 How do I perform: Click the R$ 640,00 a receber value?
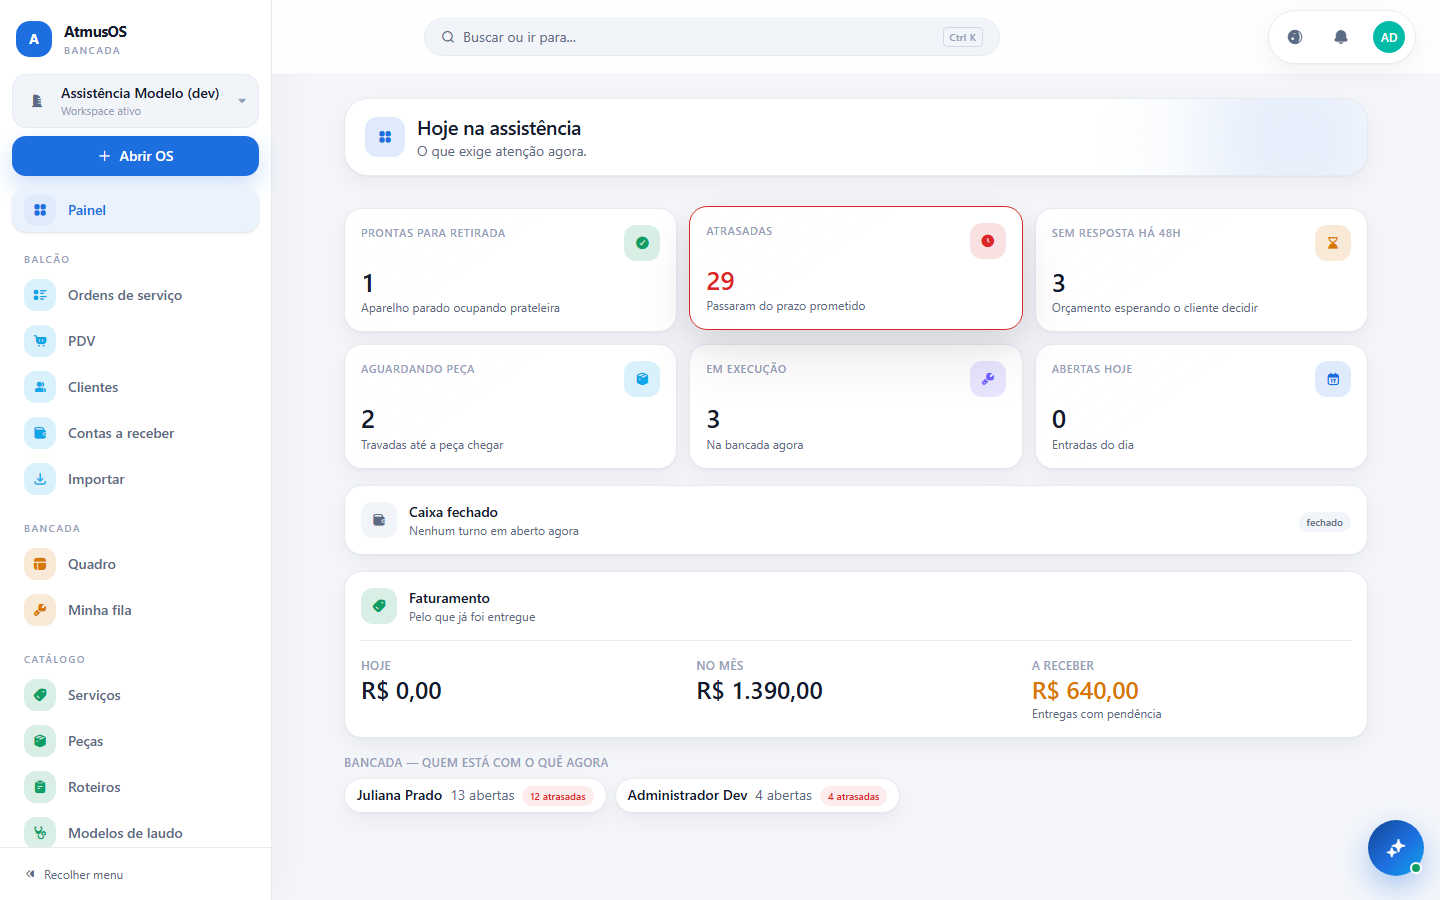tap(1085, 691)
